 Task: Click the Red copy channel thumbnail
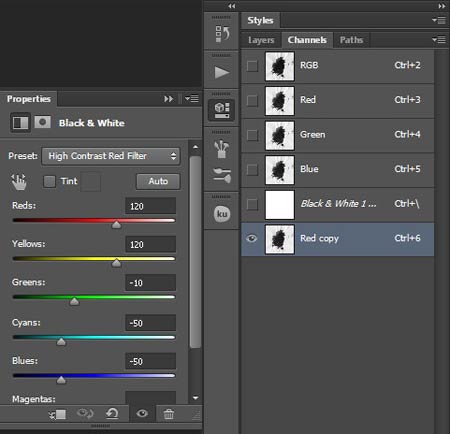[x=280, y=239]
